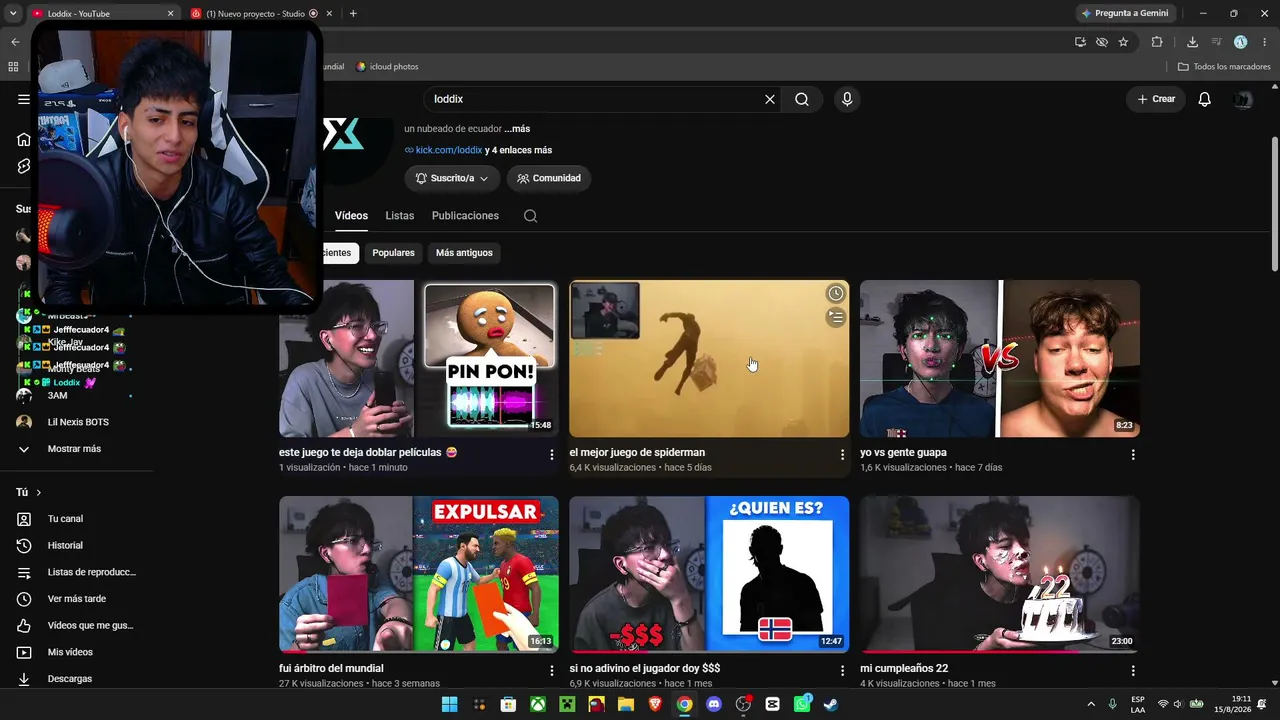Screen dimensions: 1280x720
Task: Clear the loddix search text
Action: [x=770, y=99]
